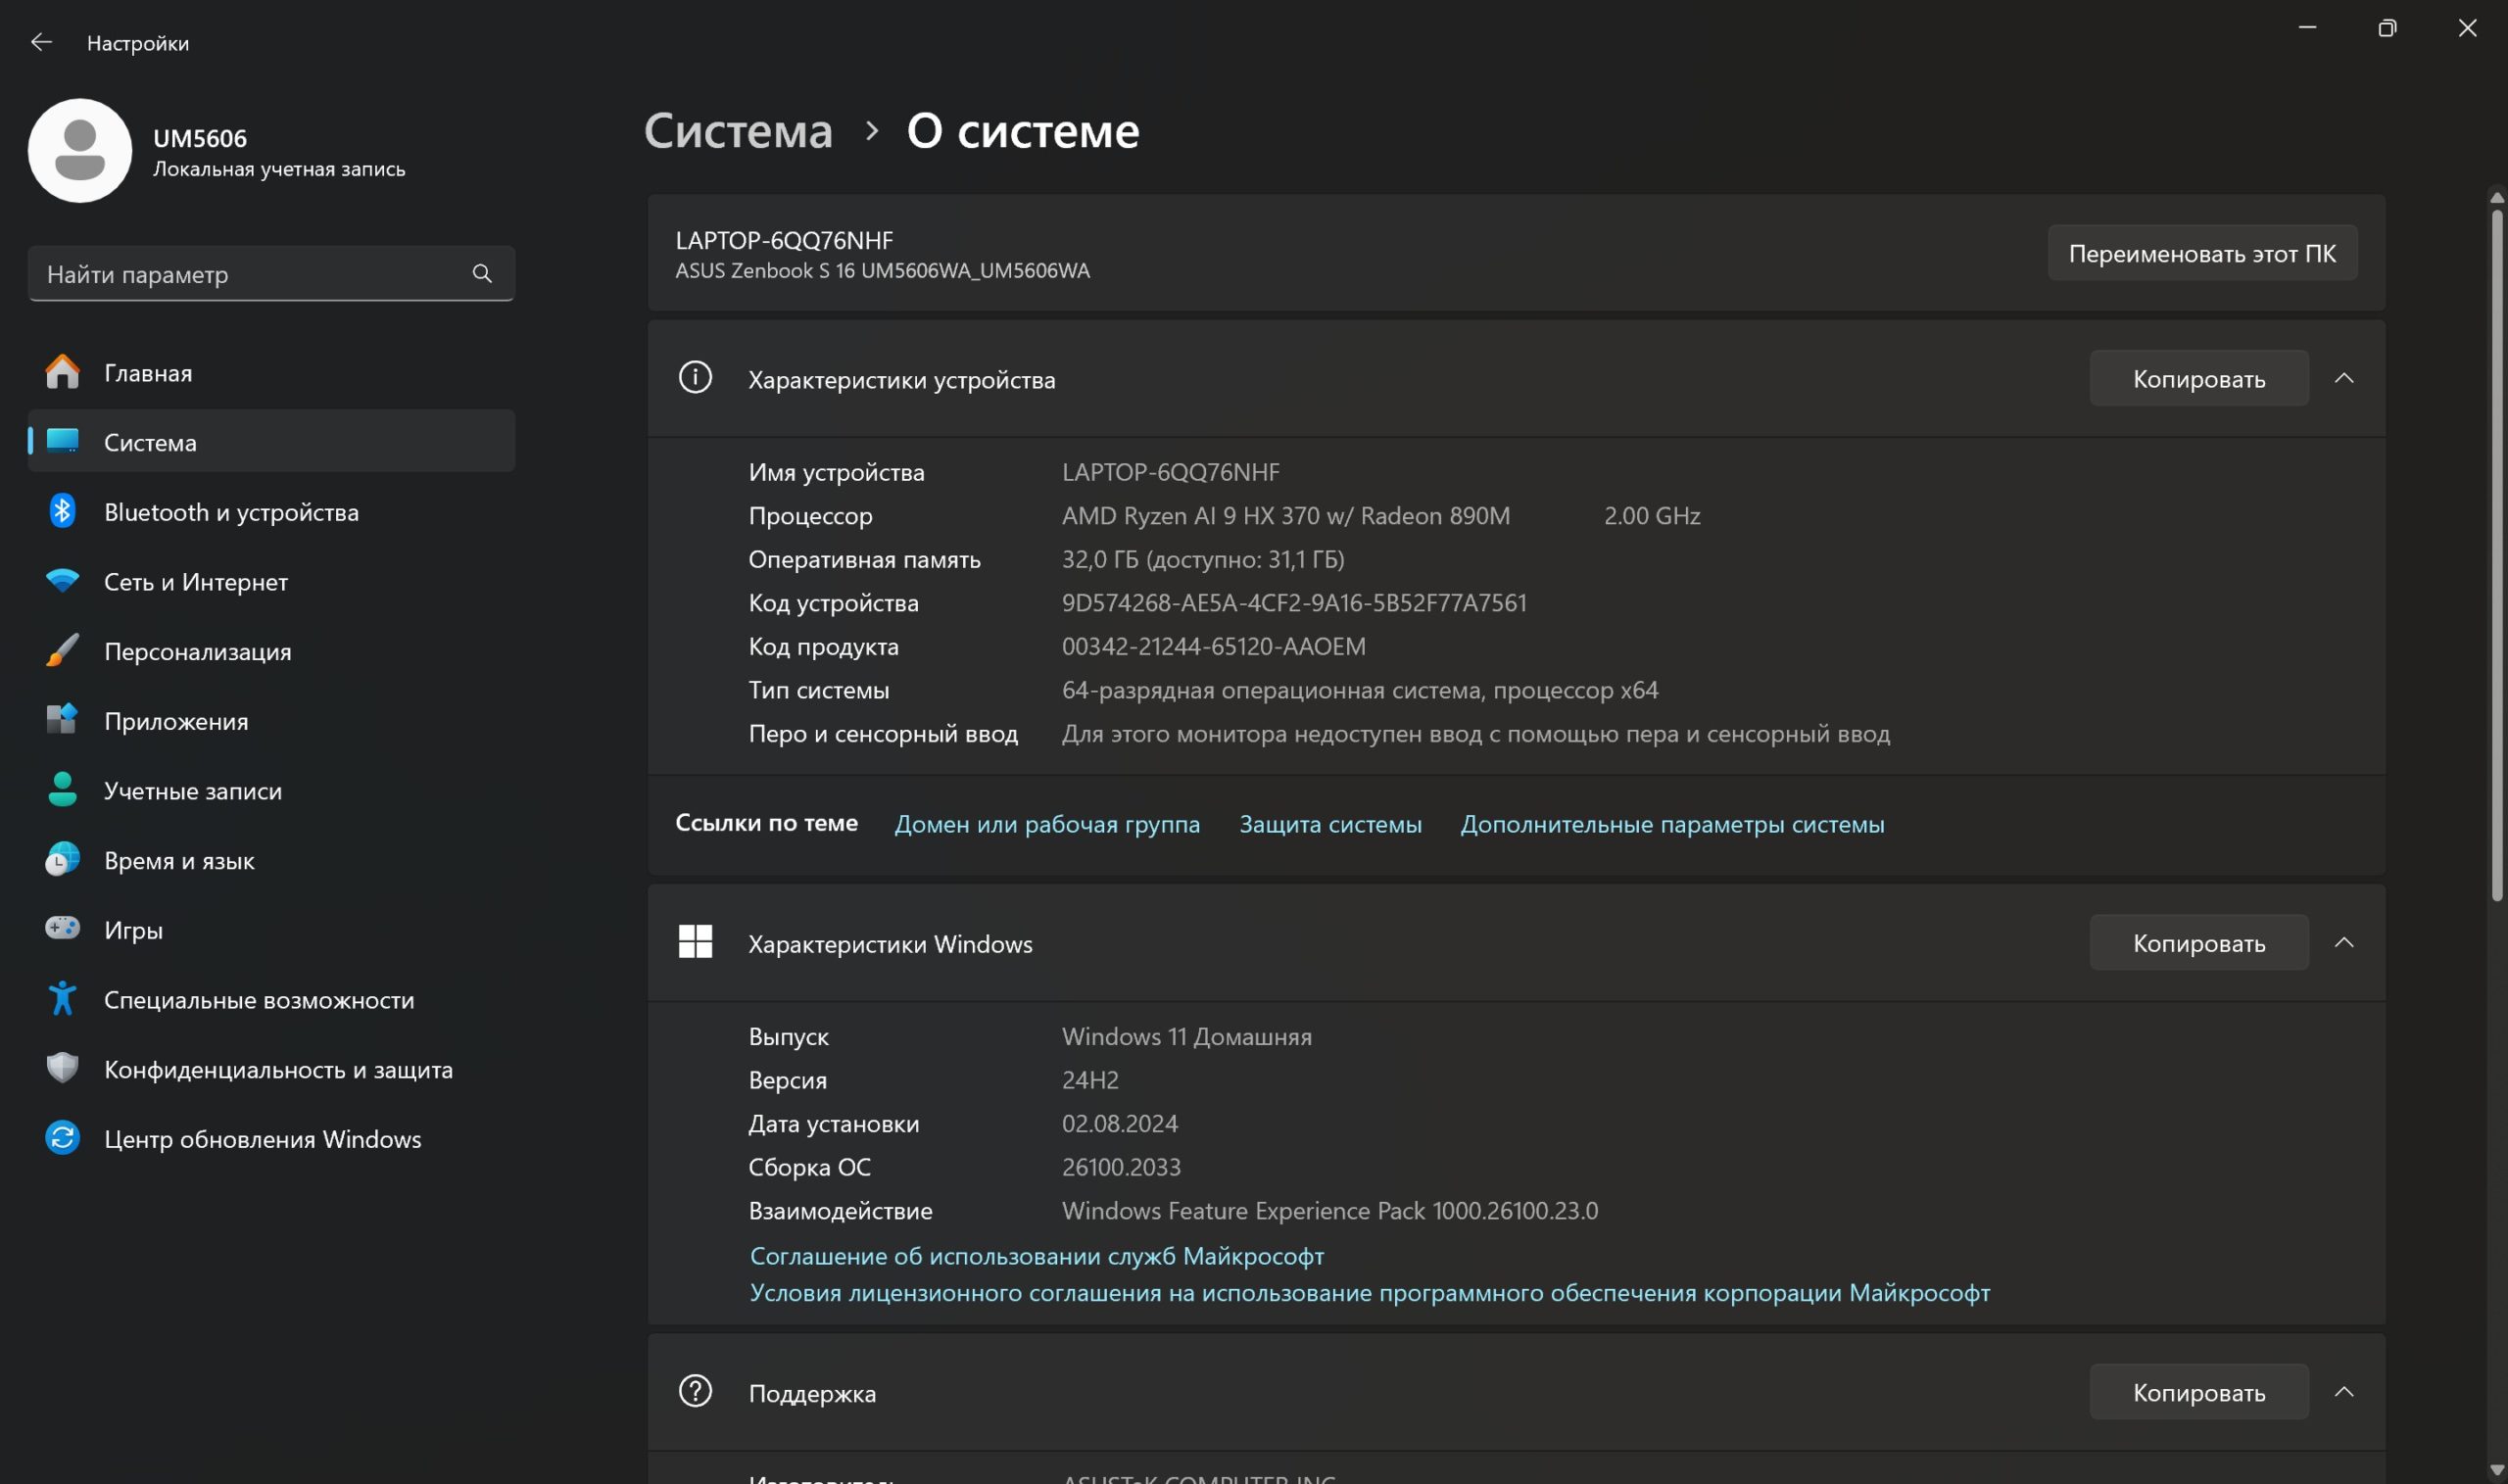Click the scrollbar down arrow

2496,1469
